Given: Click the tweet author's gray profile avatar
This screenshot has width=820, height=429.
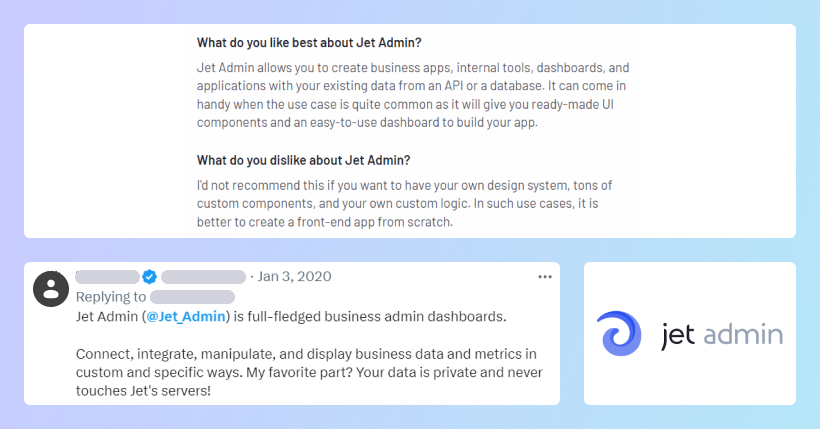Looking at the screenshot, I should tap(50, 288).
